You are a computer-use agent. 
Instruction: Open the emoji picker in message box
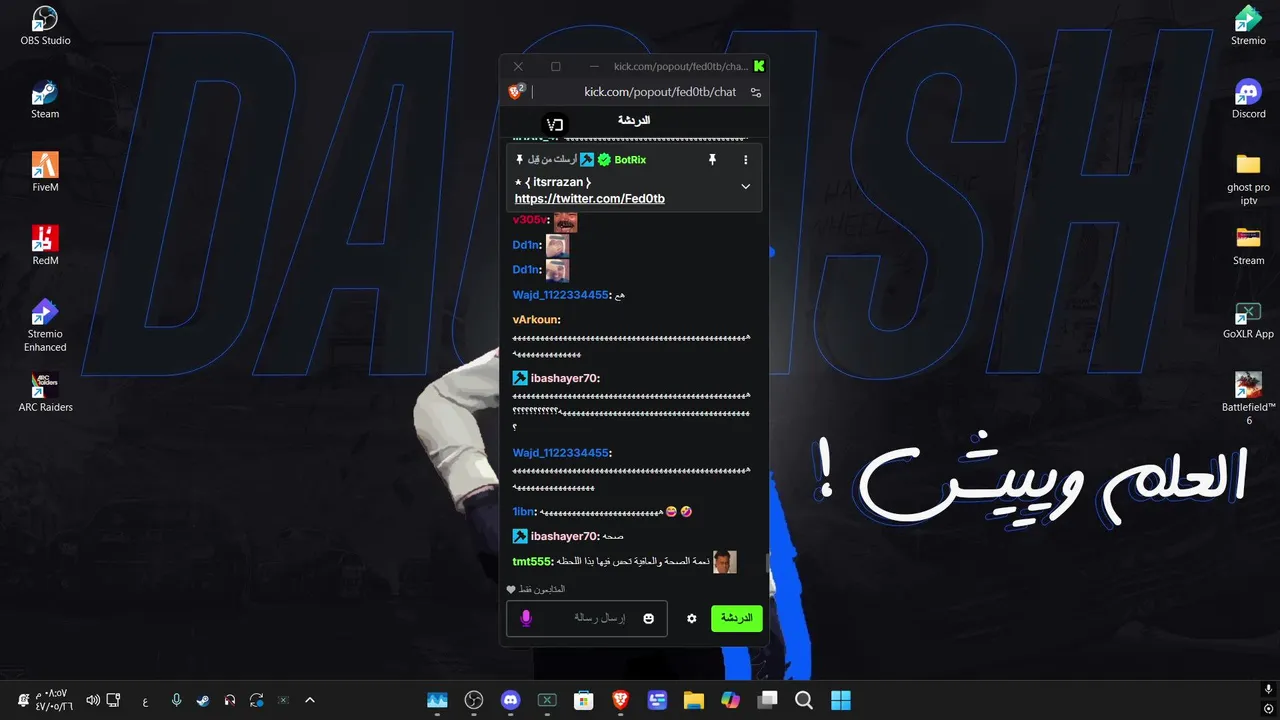[648, 619]
